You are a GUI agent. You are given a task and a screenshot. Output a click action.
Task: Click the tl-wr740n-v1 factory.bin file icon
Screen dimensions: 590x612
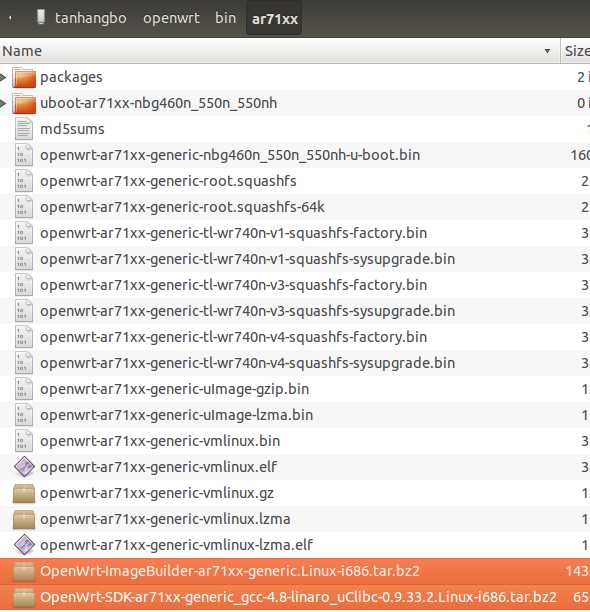(x=24, y=233)
